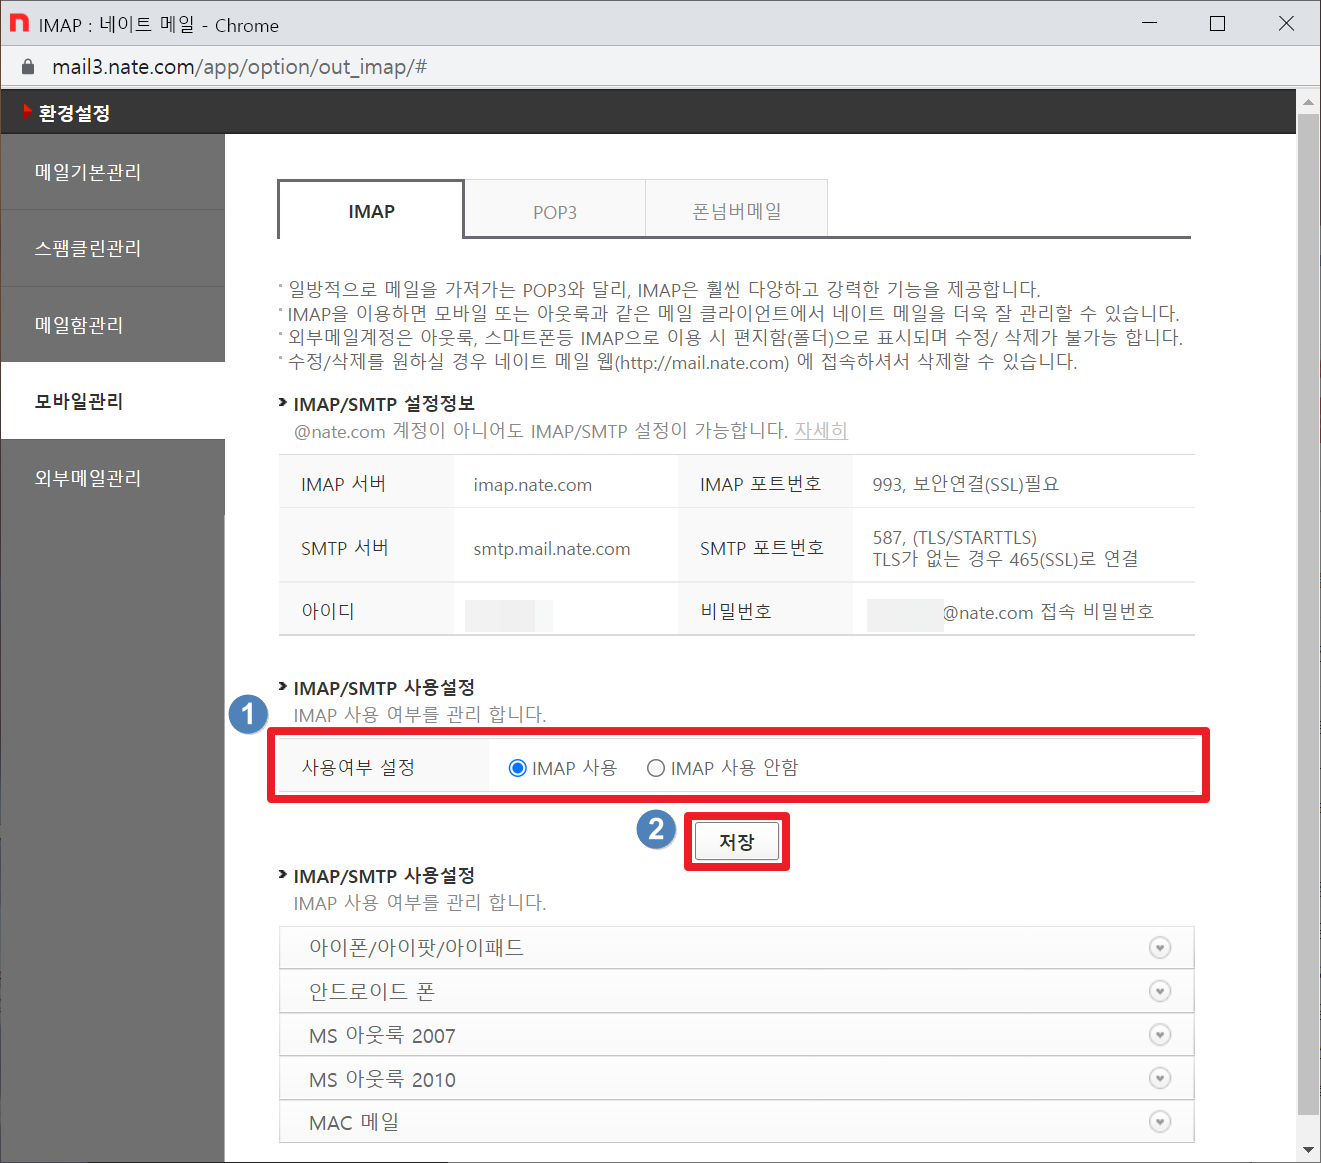Click the red arrow icon beside 환경설정

tap(28, 112)
